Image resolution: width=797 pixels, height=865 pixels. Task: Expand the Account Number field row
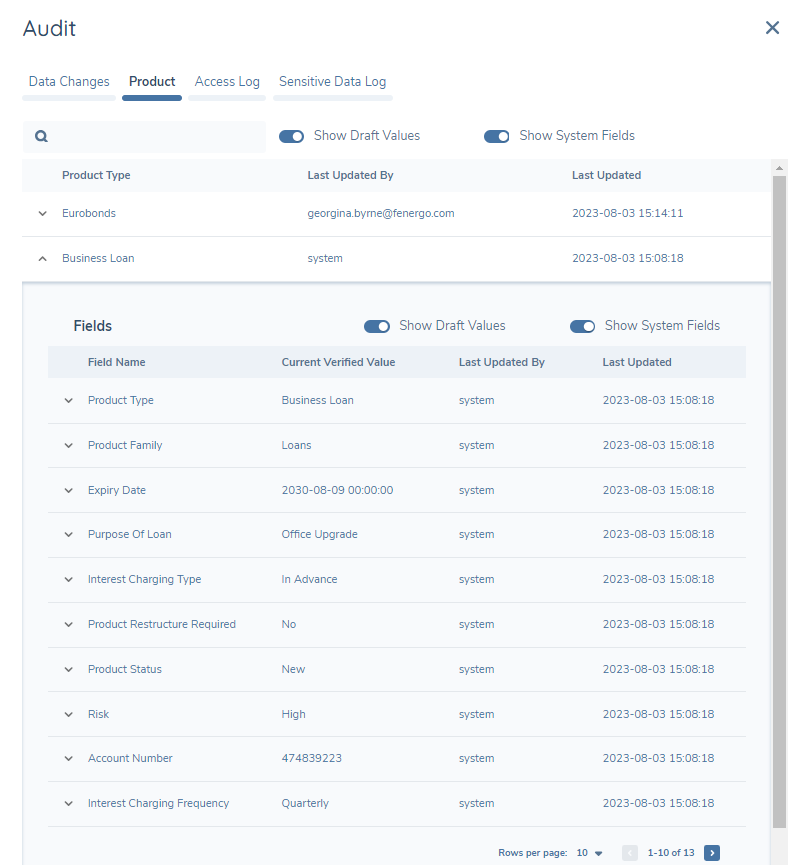(x=69, y=759)
